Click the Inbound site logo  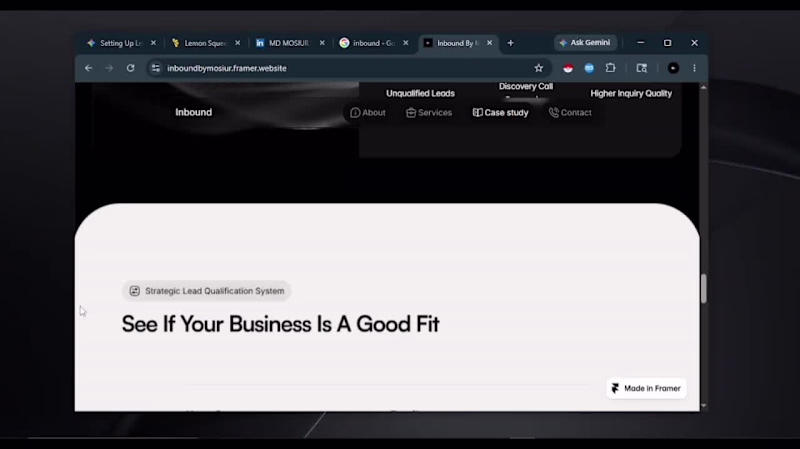193,112
